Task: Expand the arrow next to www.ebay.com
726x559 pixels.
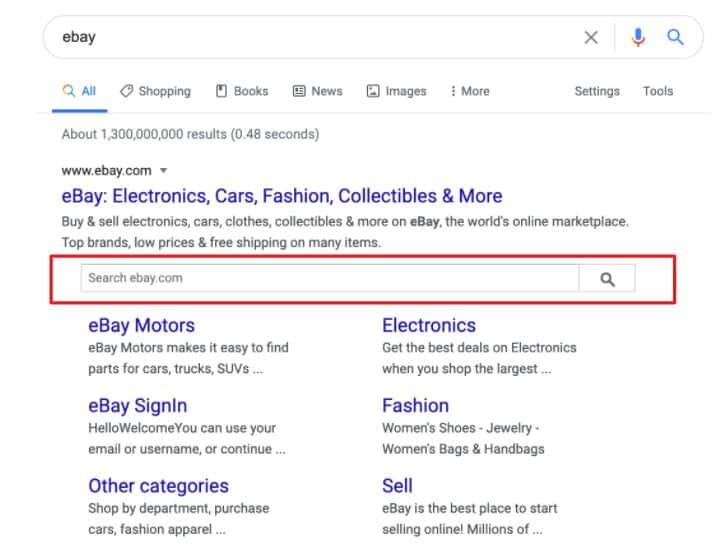Action: [163, 170]
